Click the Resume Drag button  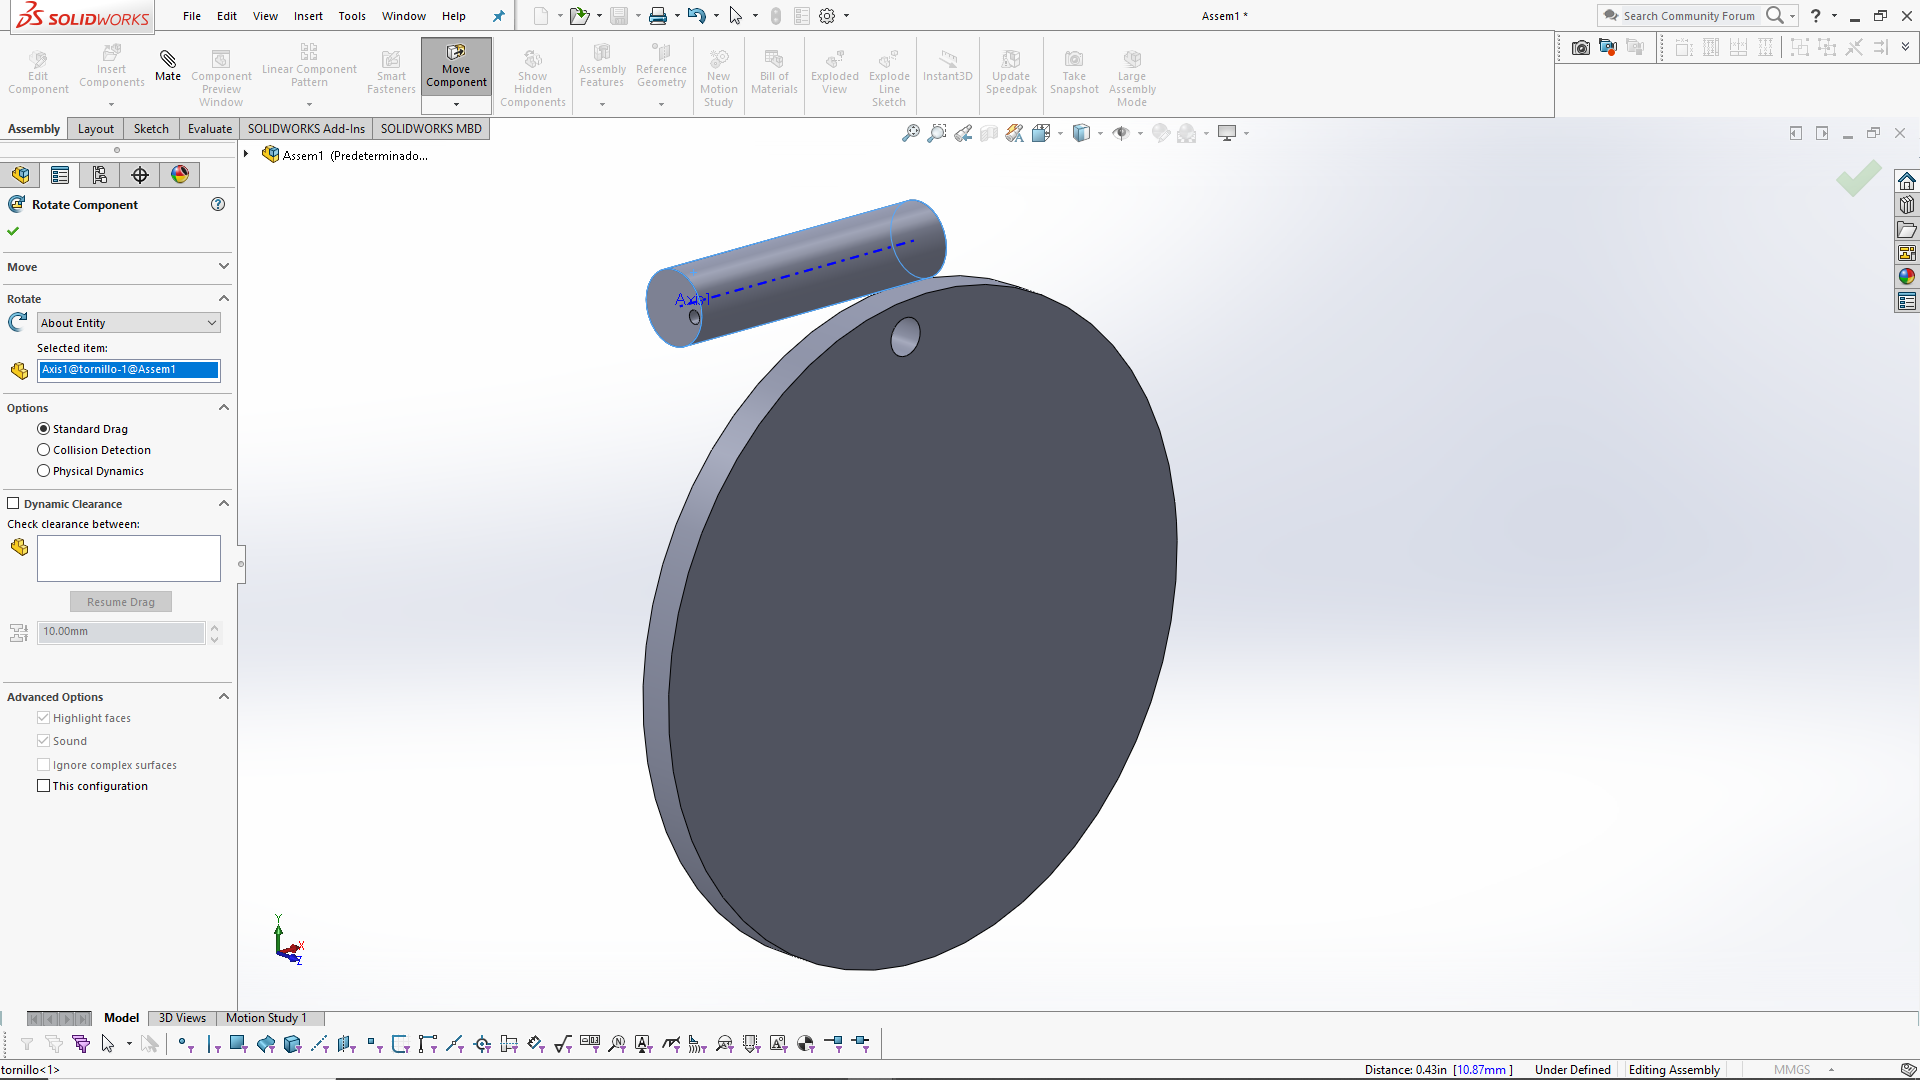coord(120,601)
